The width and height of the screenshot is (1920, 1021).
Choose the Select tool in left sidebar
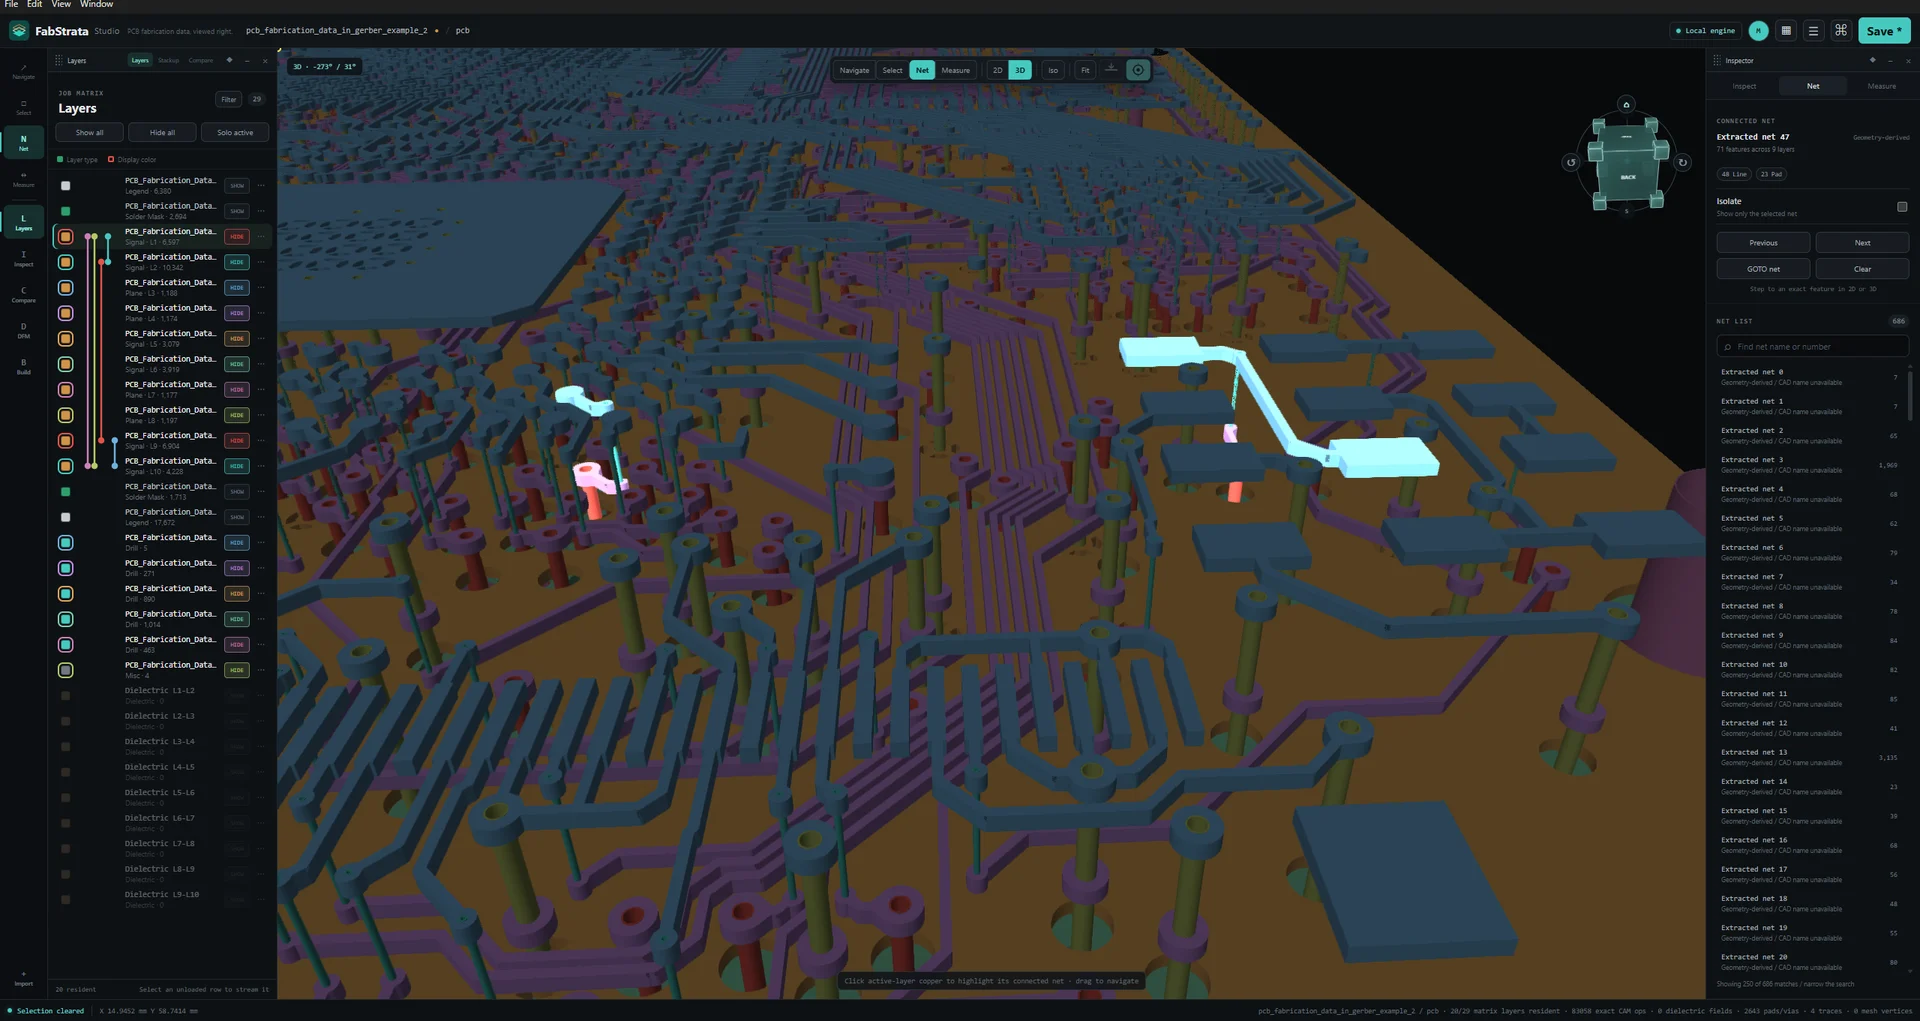(x=23, y=108)
